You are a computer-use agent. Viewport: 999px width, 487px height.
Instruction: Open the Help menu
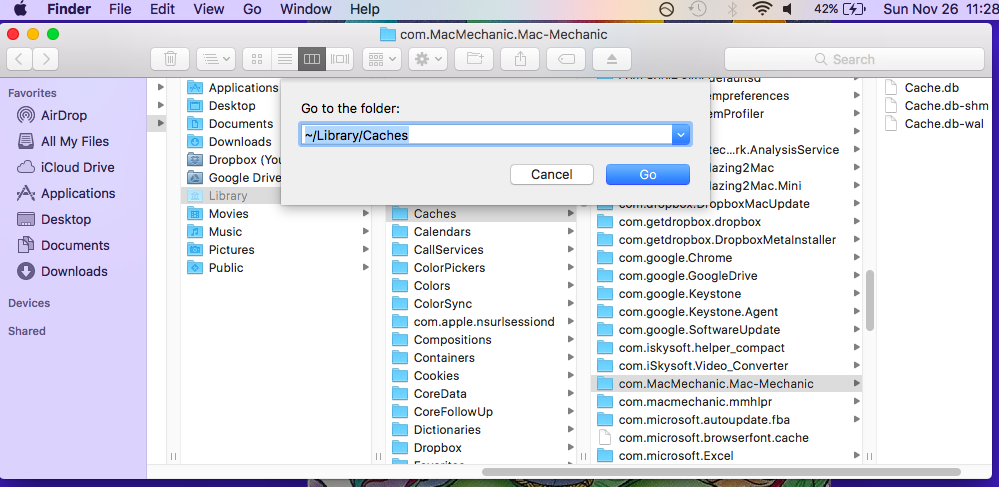point(364,9)
